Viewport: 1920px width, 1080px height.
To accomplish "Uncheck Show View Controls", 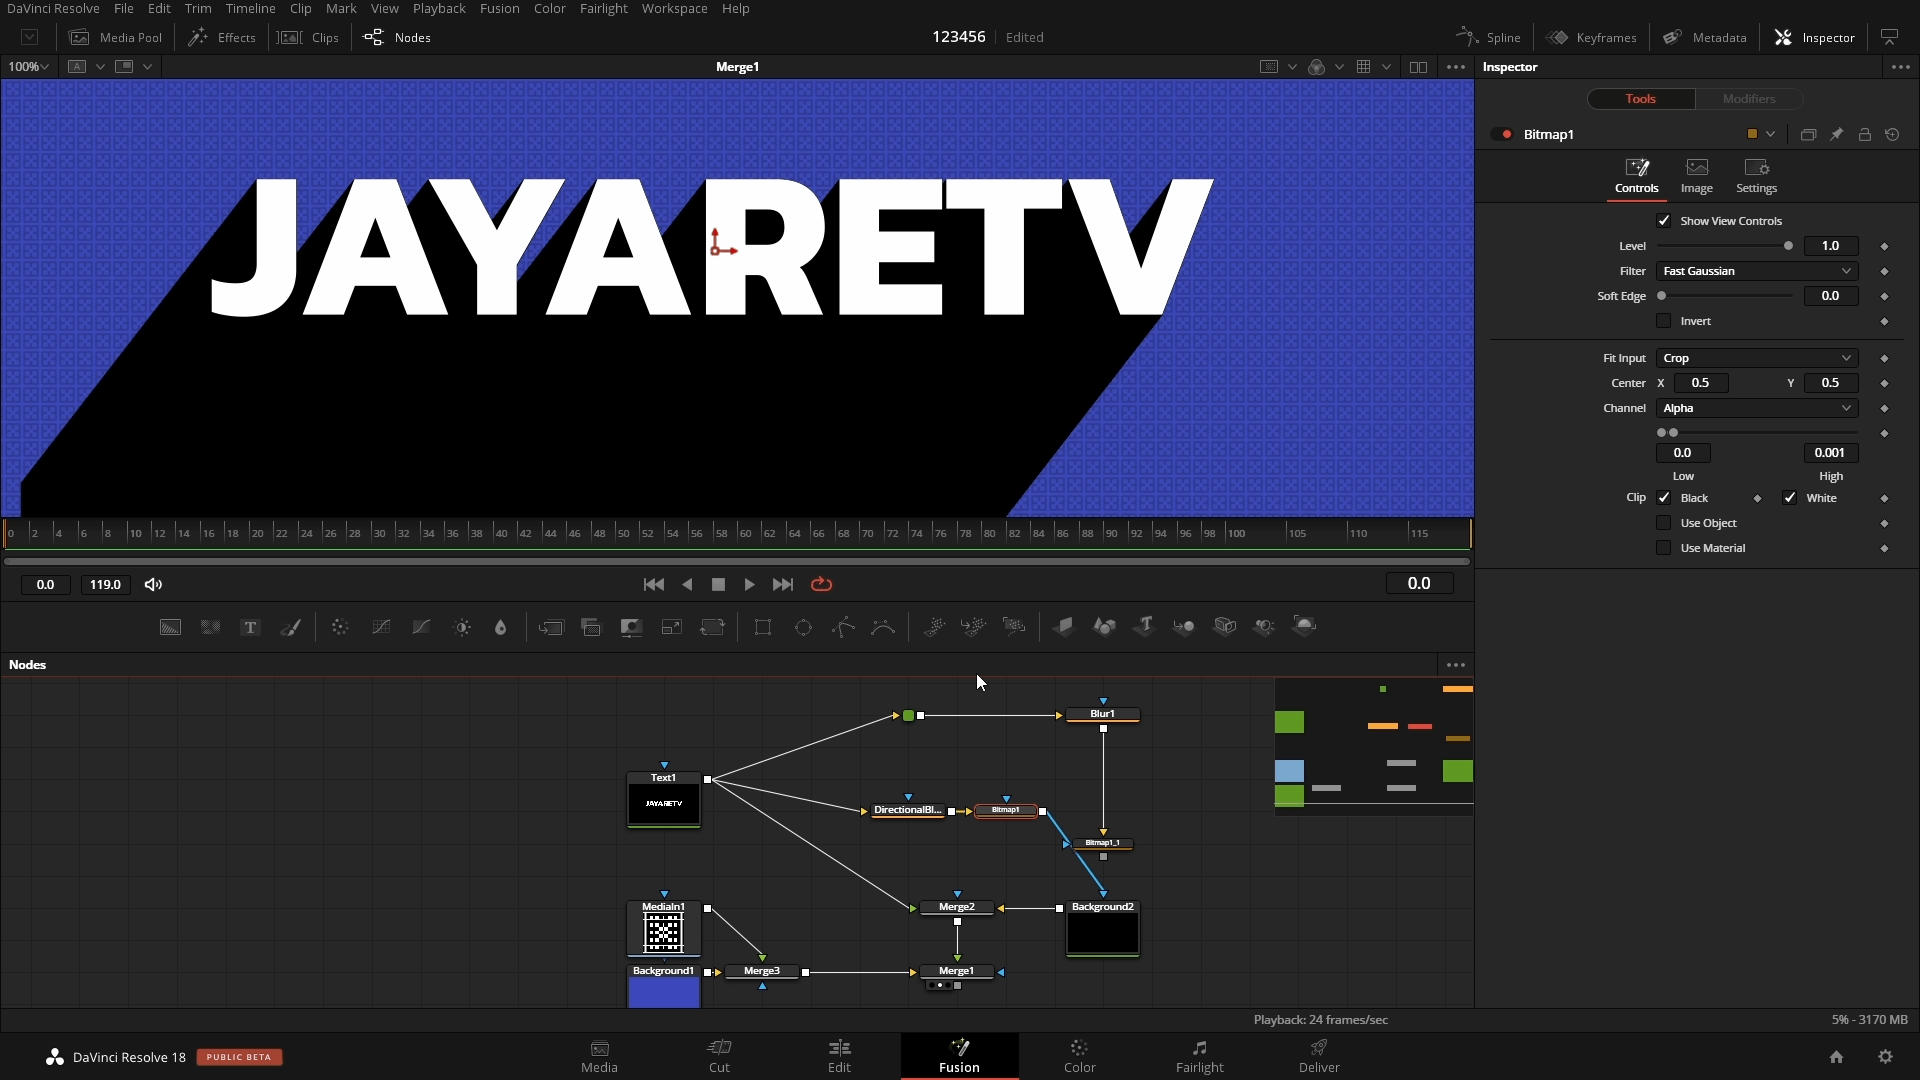I will tap(1664, 220).
